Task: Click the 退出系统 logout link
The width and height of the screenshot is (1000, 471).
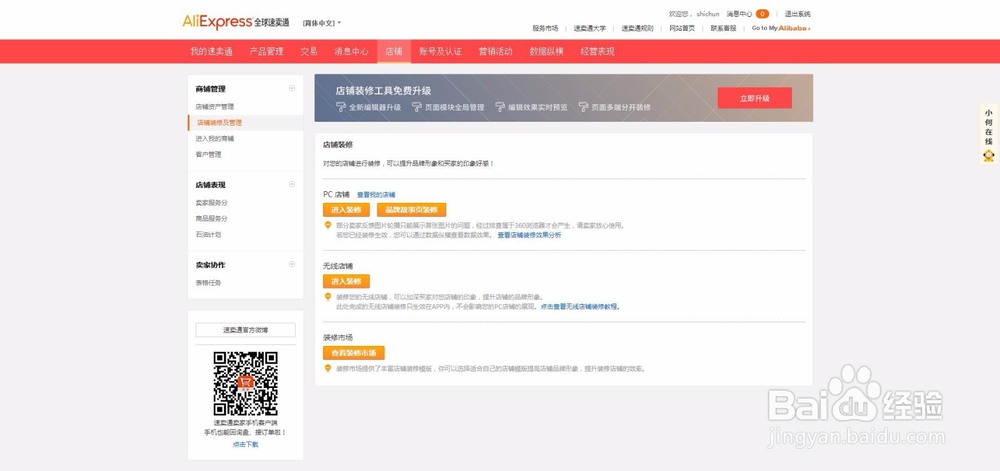Action: click(797, 13)
